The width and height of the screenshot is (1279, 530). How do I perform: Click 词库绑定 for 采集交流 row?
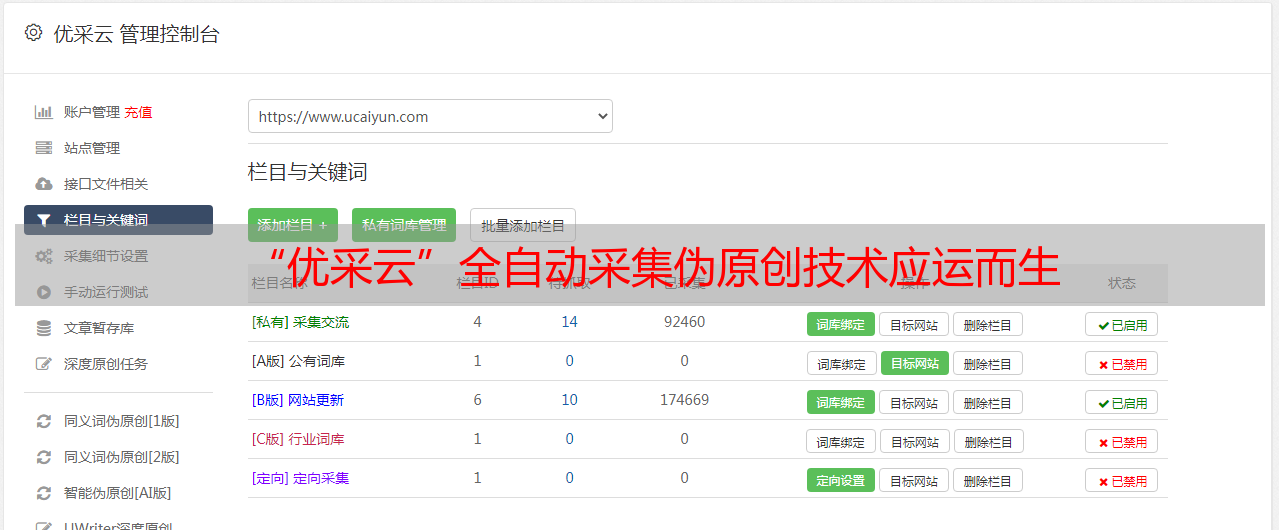click(x=841, y=324)
